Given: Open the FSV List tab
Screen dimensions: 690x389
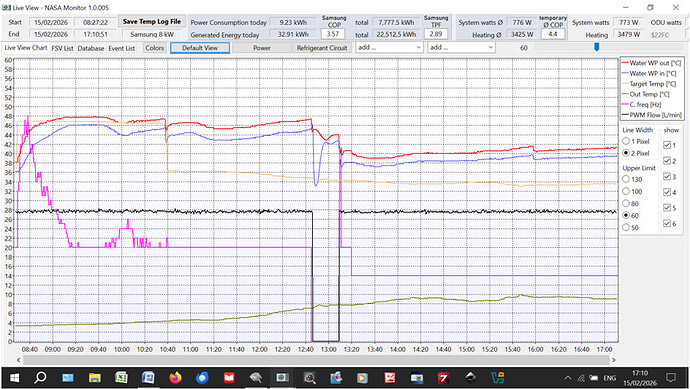Looking at the screenshot, I should coord(62,48).
